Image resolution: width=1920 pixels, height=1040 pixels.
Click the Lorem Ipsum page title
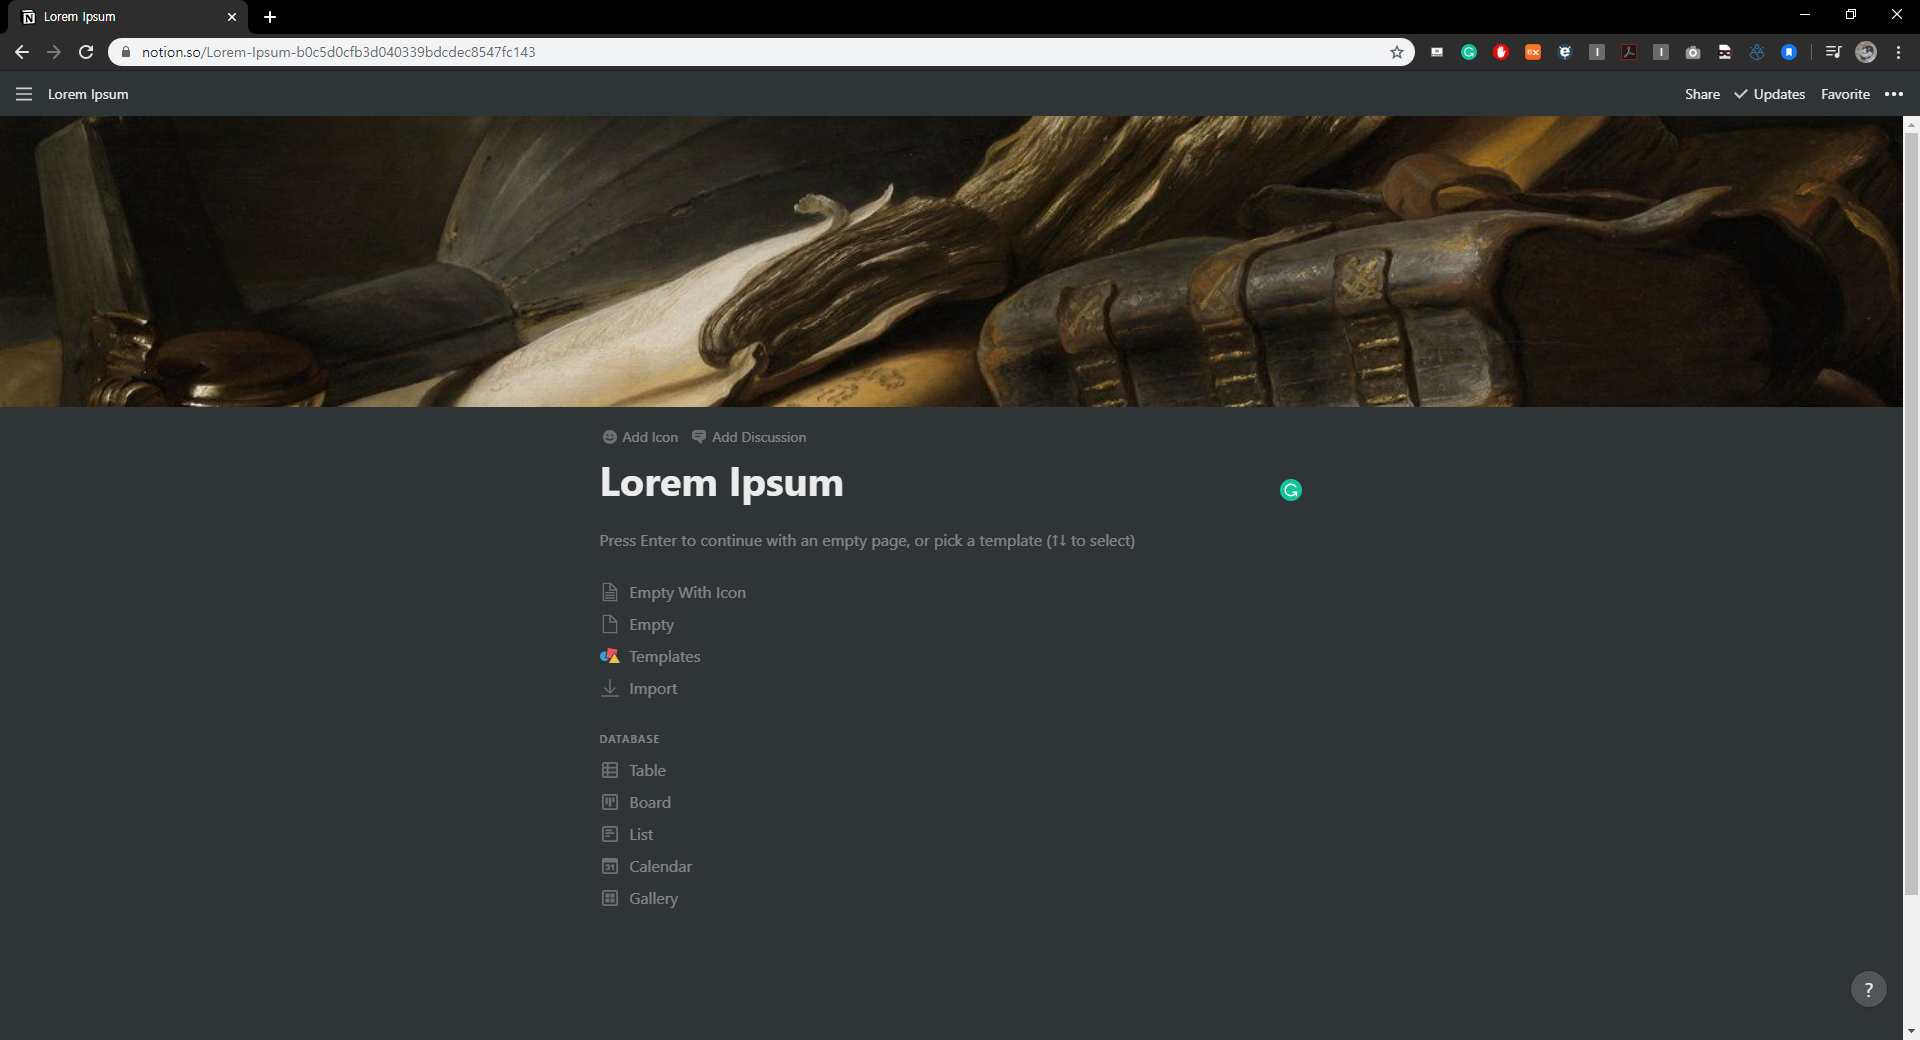(x=721, y=482)
